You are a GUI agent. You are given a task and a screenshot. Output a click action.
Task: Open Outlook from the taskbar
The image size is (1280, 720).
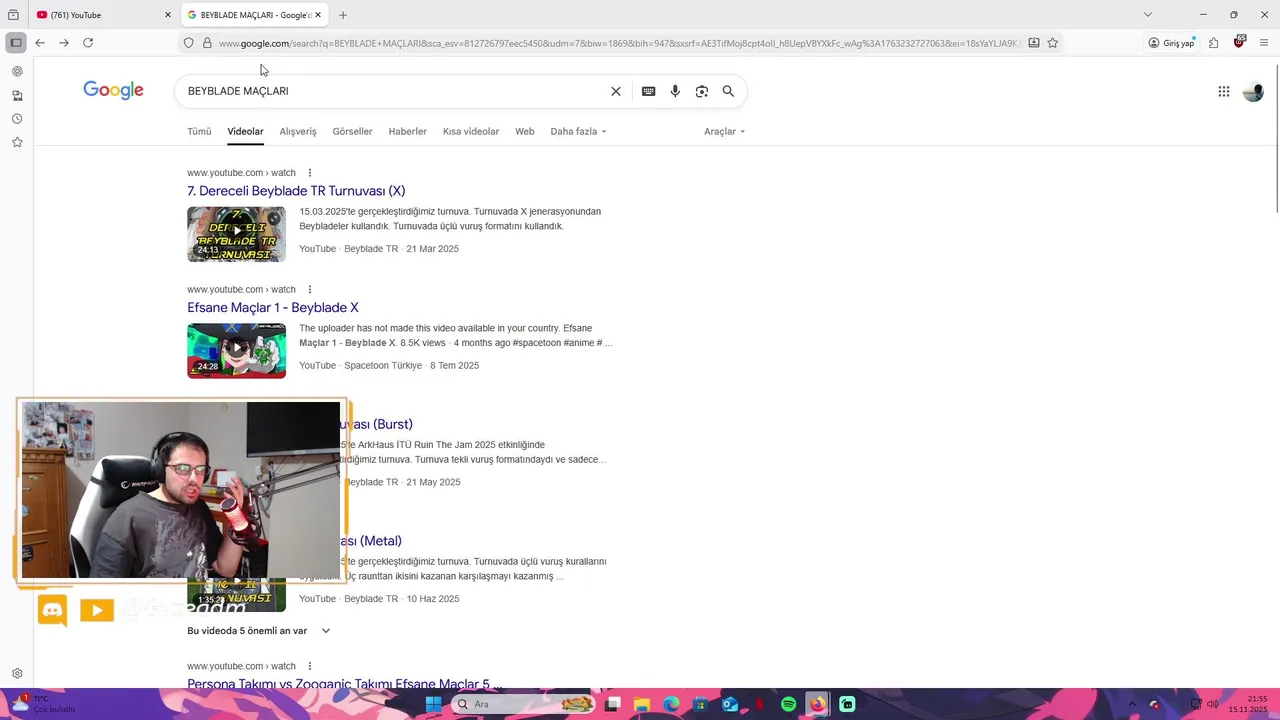(730, 704)
